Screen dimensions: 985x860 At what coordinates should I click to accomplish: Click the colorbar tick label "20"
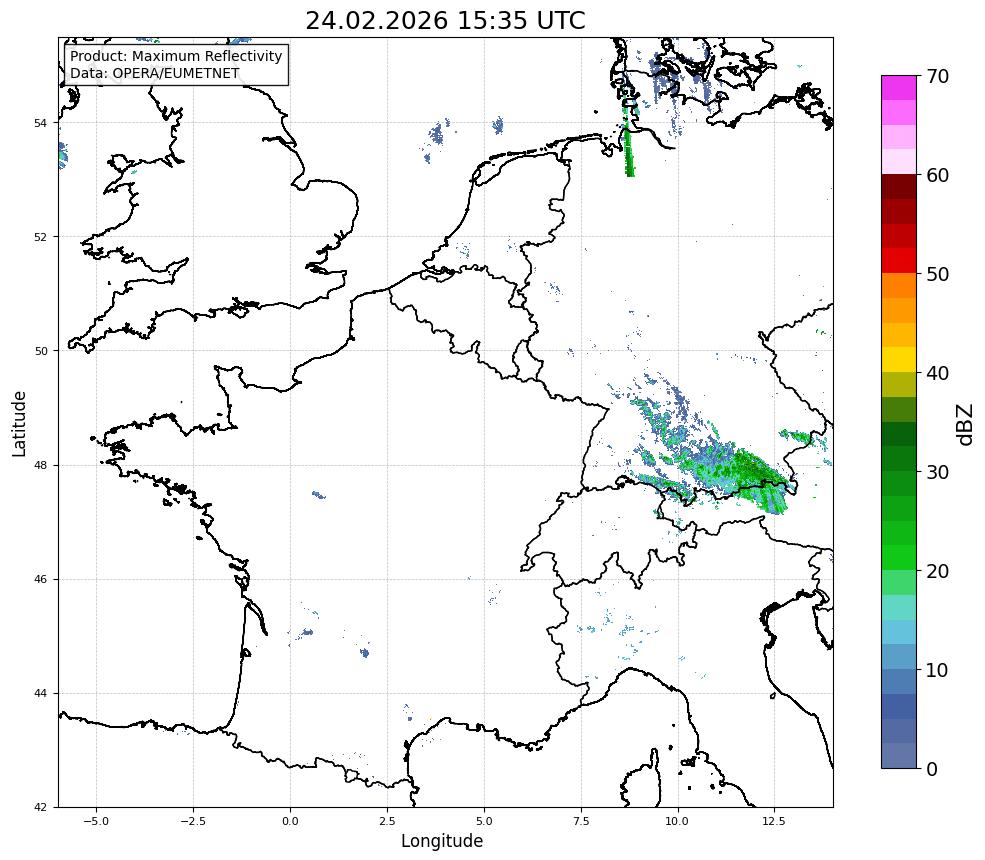[937, 572]
